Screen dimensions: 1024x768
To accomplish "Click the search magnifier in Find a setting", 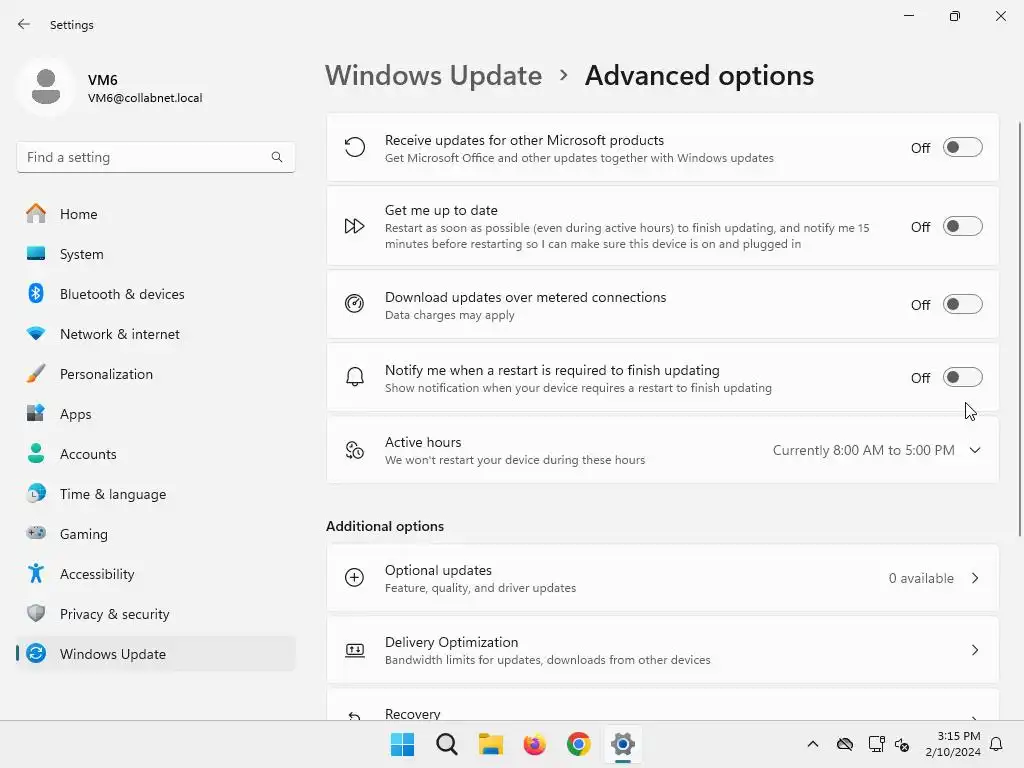I will point(277,157).
